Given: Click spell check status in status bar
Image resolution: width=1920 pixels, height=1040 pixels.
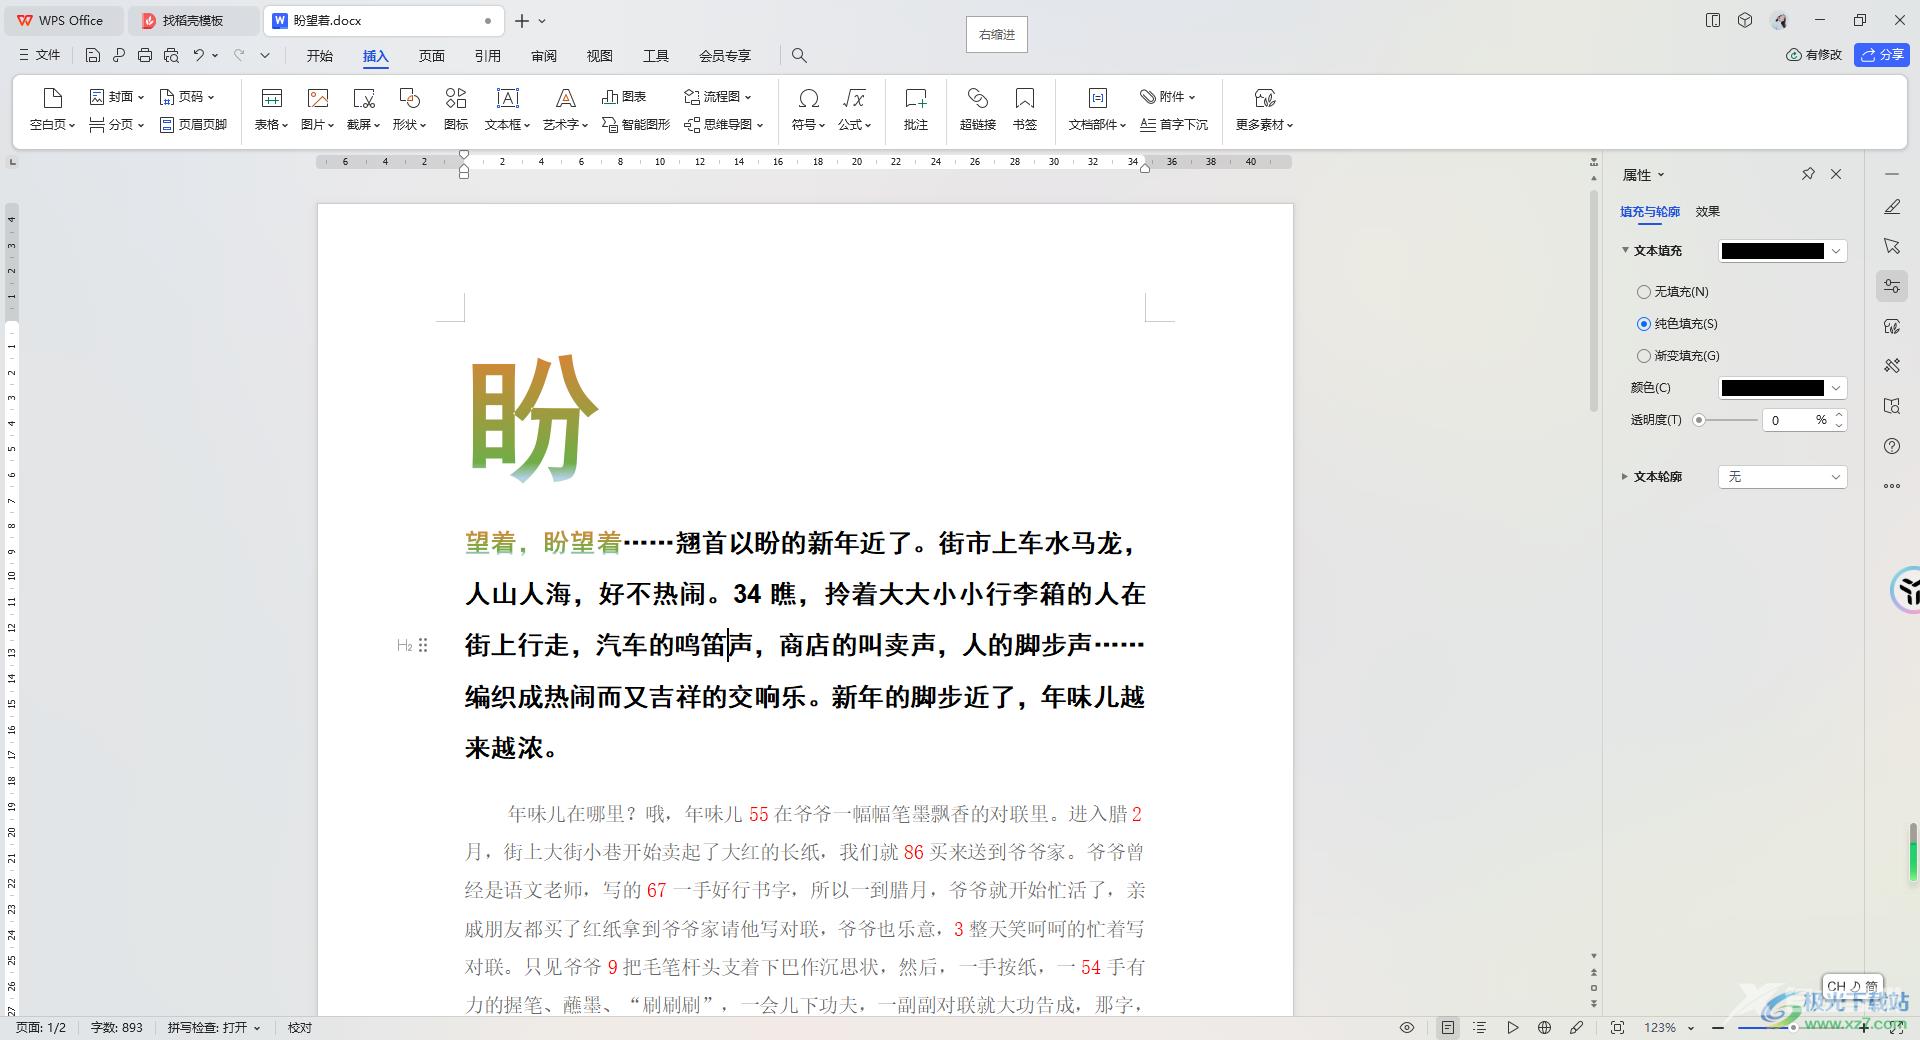Looking at the screenshot, I should click(x=214, y=1027).
